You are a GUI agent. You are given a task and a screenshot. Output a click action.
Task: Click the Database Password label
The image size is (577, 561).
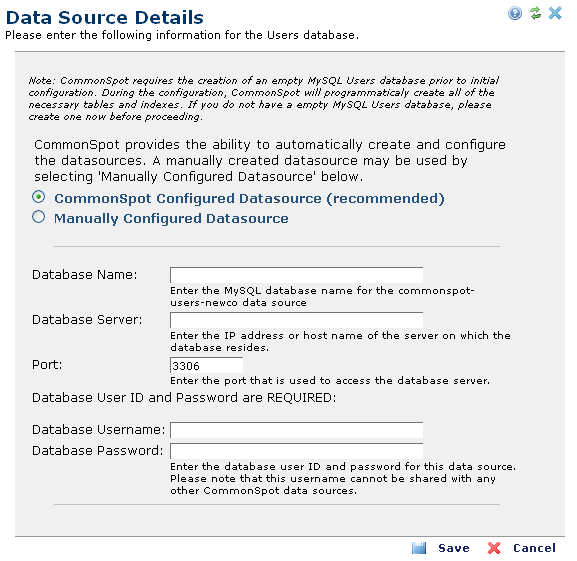pyautogui.click(x=98, y=451)
